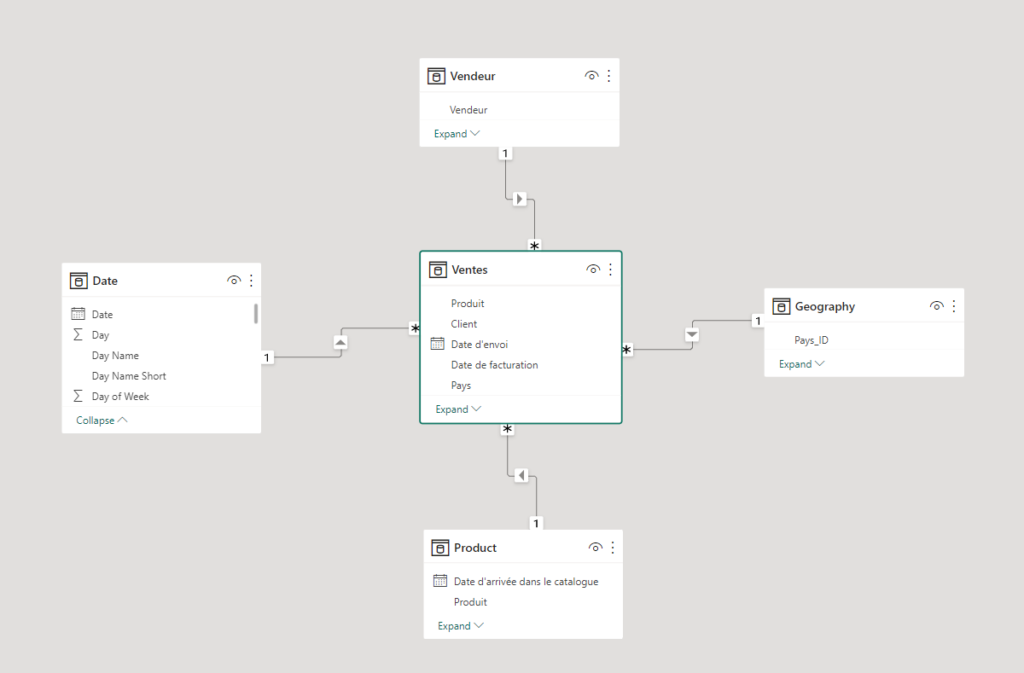Click the calendar icon beside the Date field

point(79,314)
